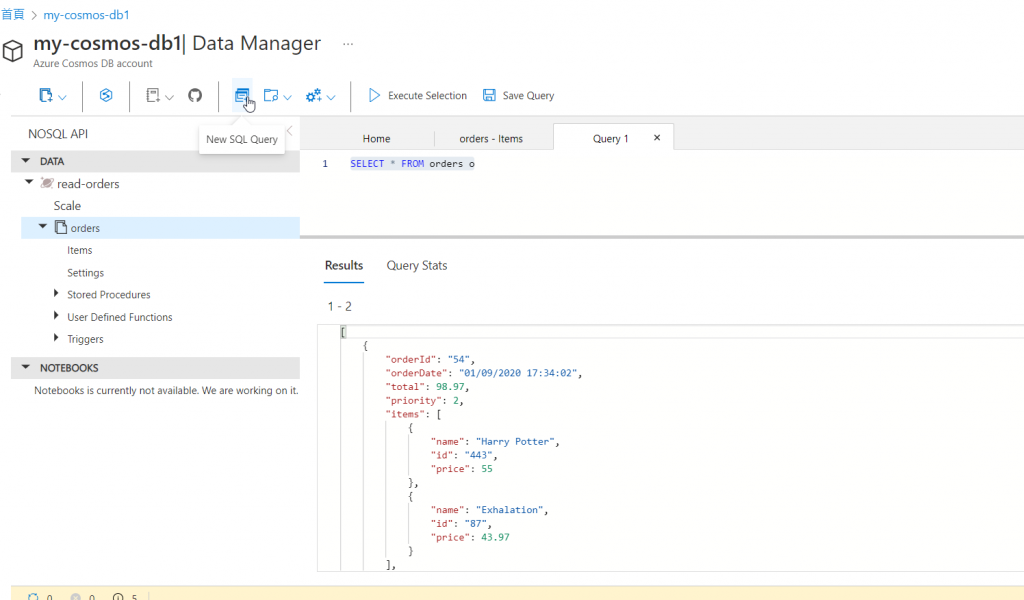Open the Synapse Link hexagon icon

click(106, 96)
